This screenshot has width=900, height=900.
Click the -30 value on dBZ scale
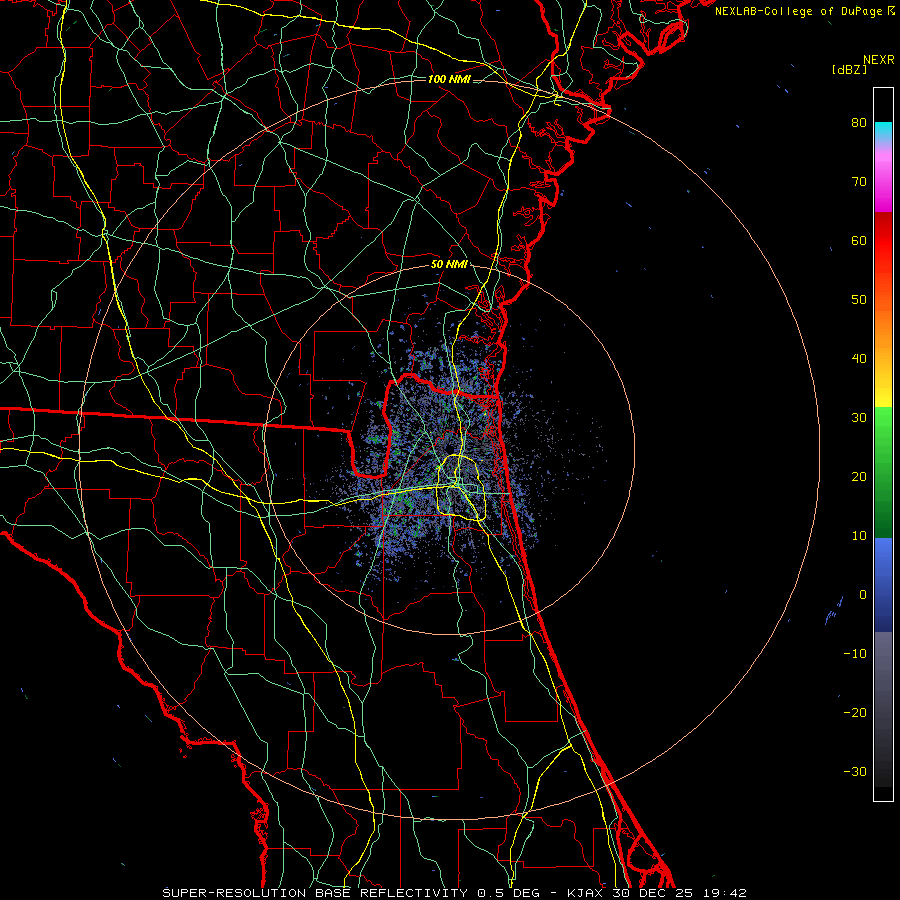[x=855, y=772]
